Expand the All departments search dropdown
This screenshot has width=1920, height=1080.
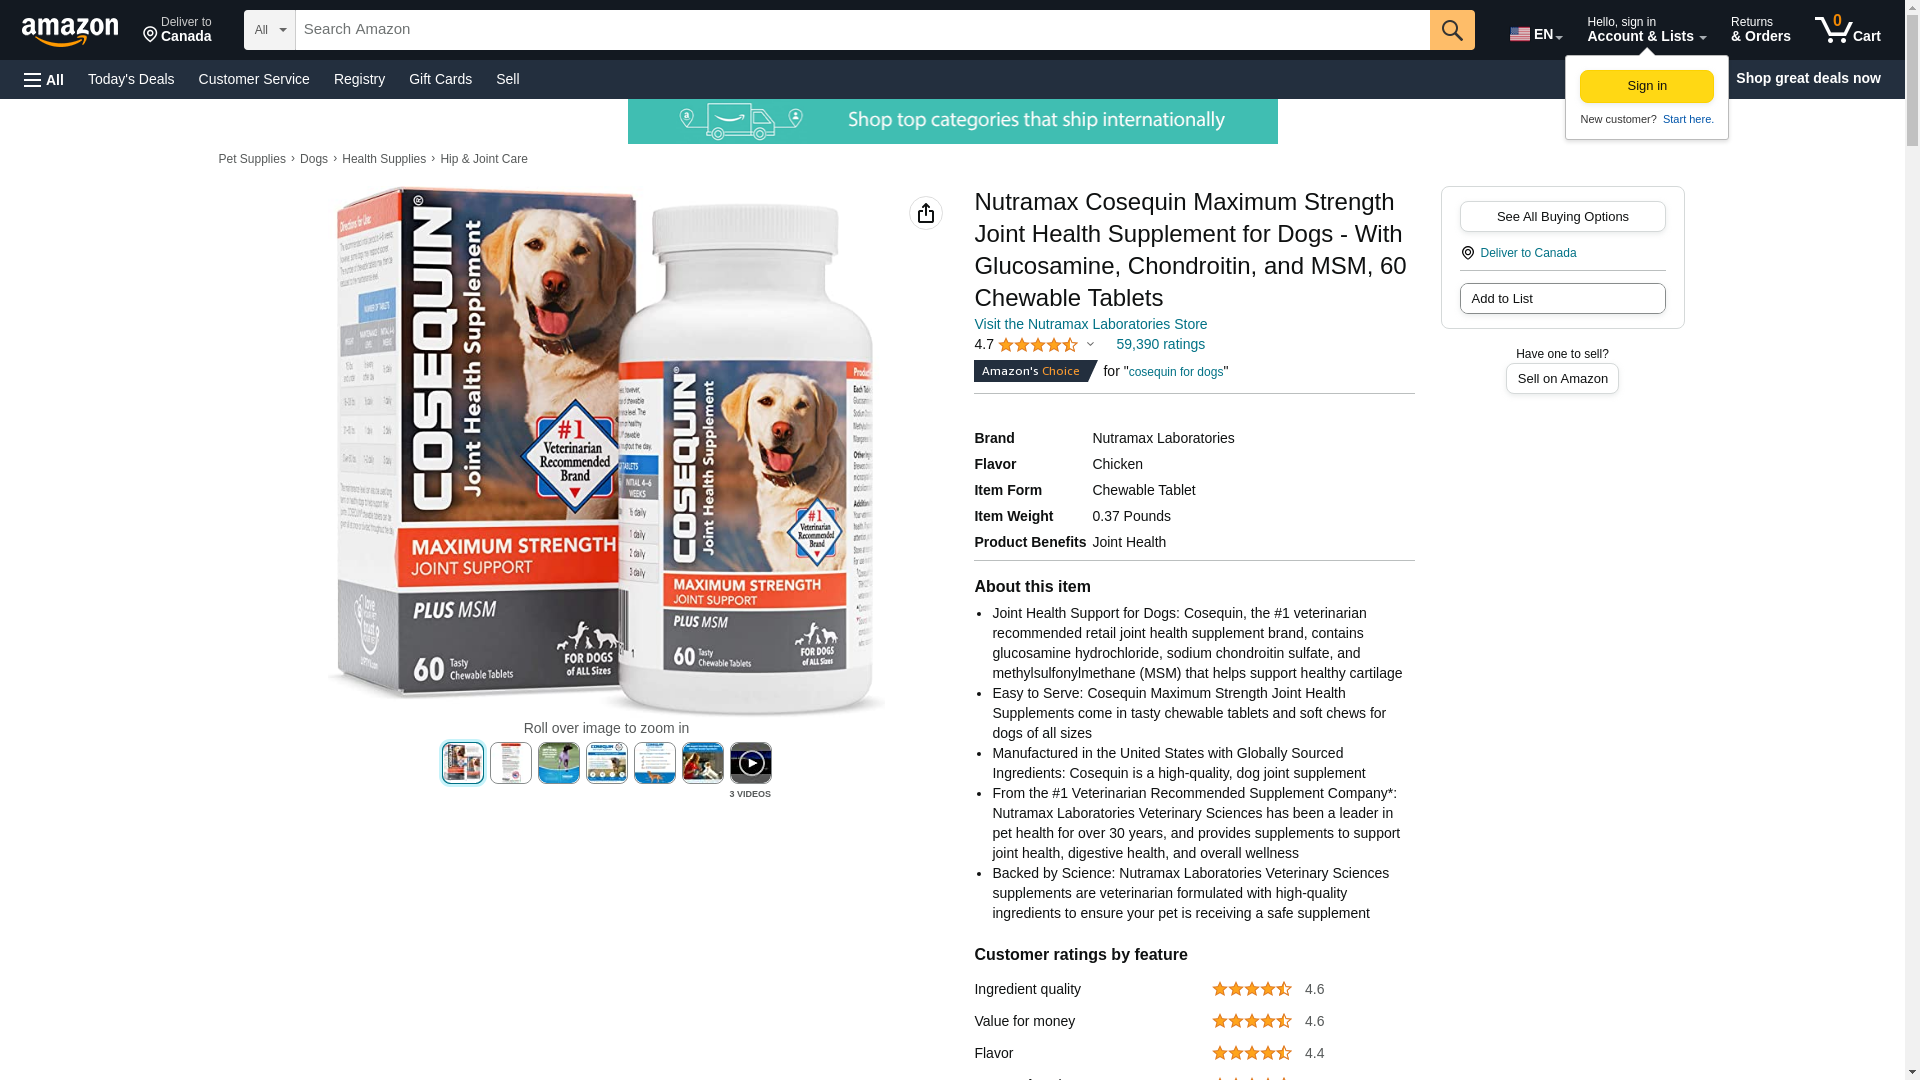270,30
